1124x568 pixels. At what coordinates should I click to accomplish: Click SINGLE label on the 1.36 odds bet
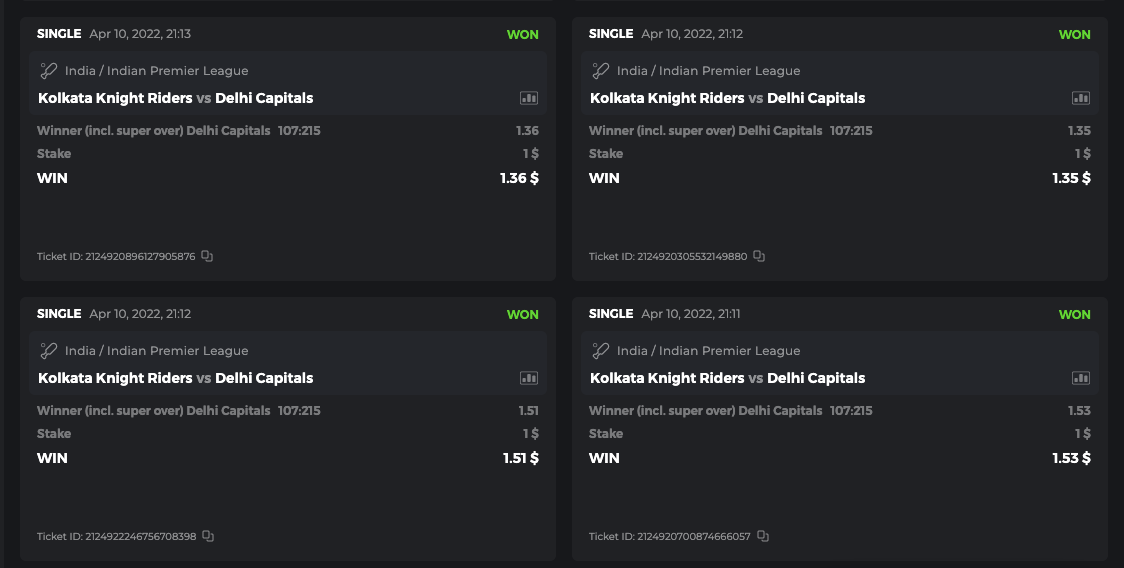pos(59,34)
